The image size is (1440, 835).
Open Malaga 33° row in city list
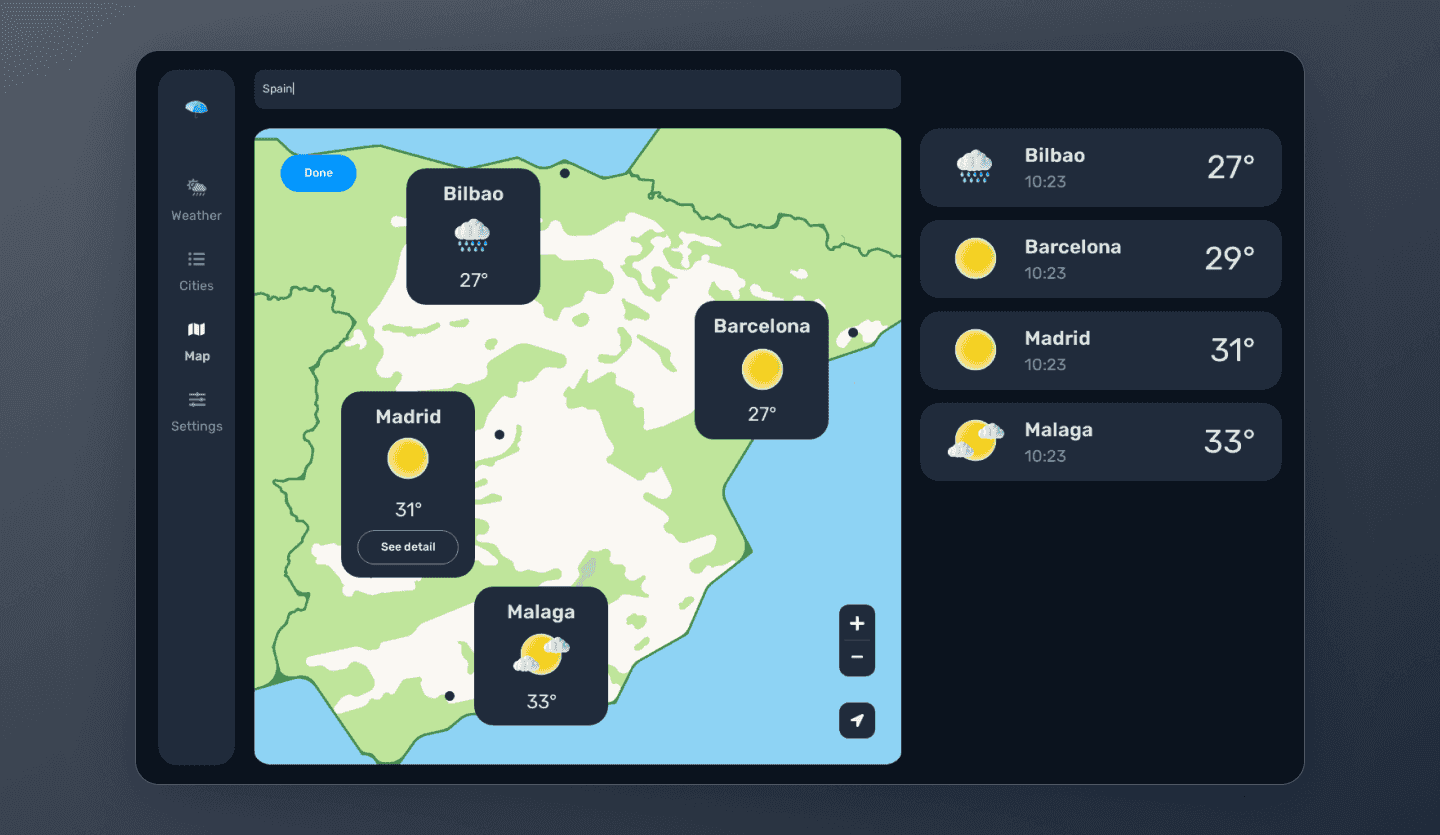(1100, 442)
